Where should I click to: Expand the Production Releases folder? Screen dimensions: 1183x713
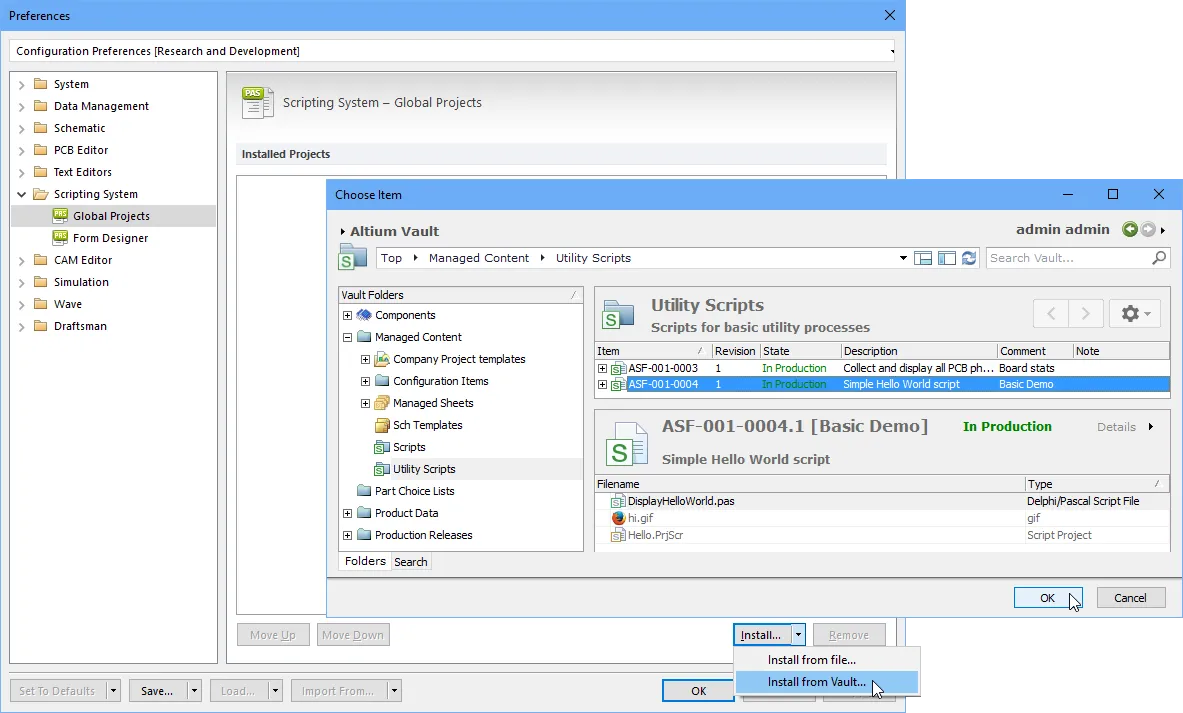point(347,535)
